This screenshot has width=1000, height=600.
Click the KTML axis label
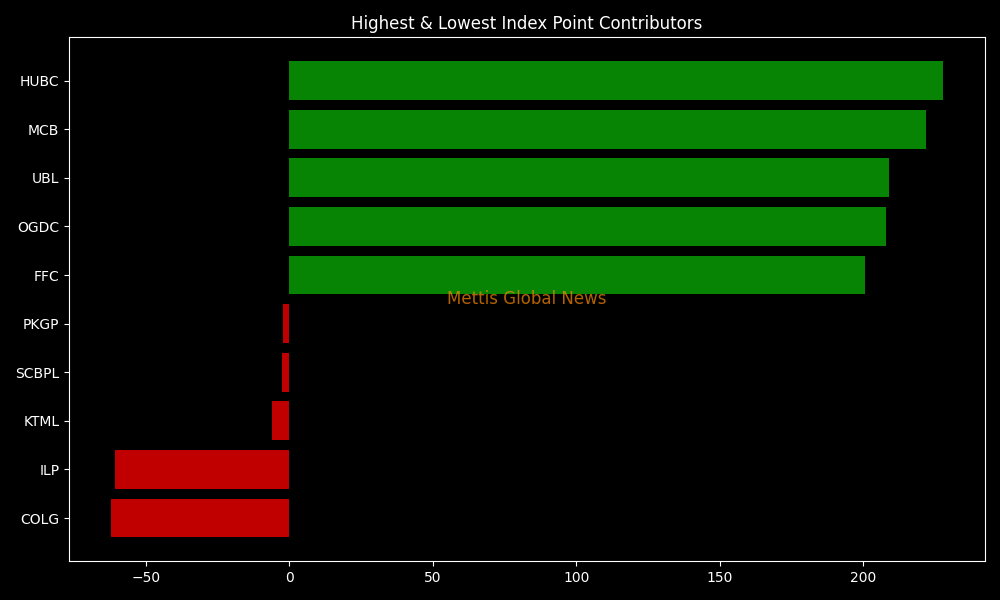pyautogui.click(x=41, y=421)
